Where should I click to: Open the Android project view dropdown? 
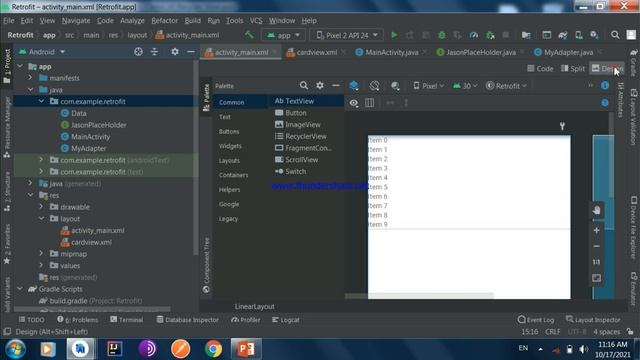42,52
